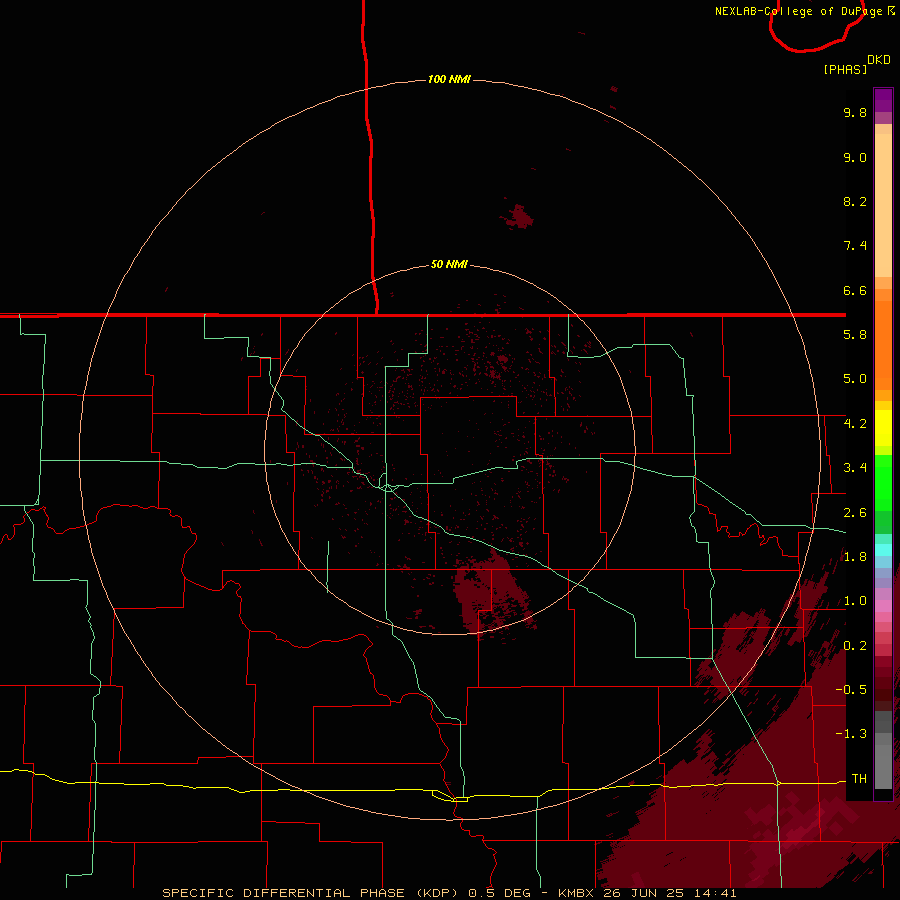Image resolution: width=900 pixels, height=900 pixels.
Task: Click the 50 NMI range ring label
Action: click(x=449, y=265)
